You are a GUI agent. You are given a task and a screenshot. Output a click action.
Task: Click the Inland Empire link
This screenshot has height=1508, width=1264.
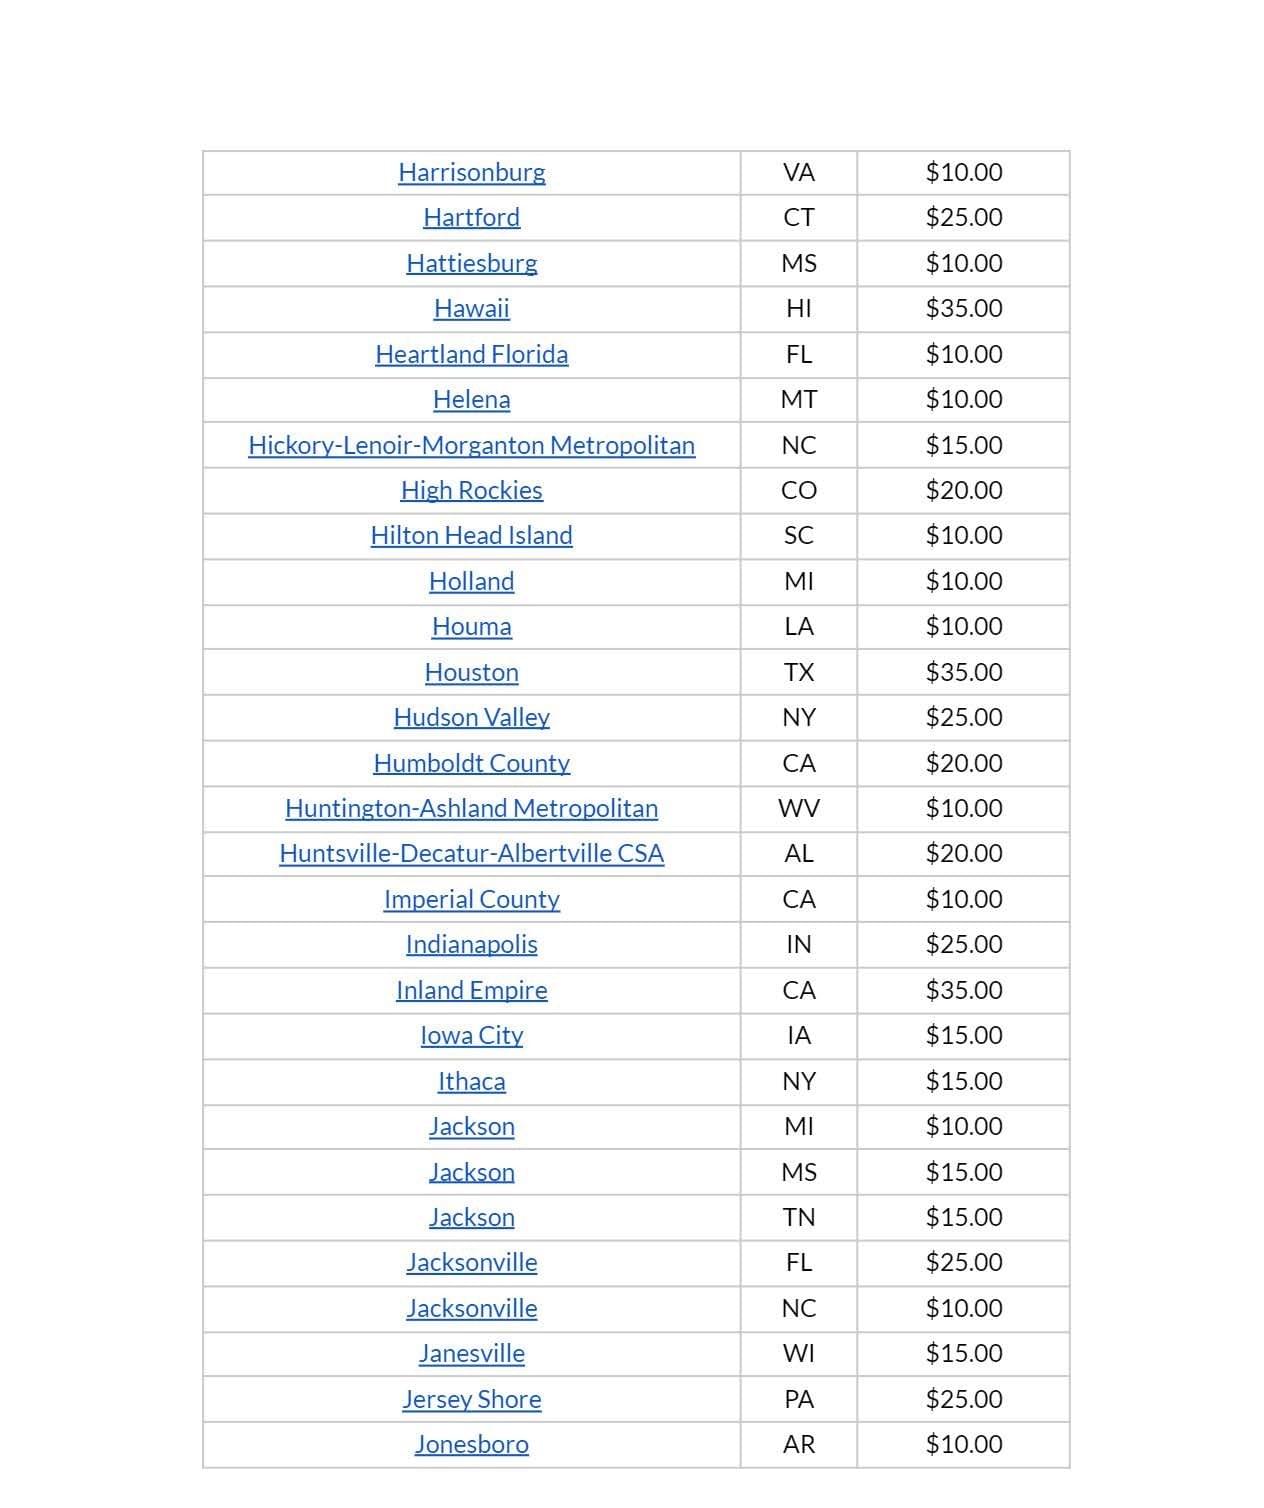tap(471, 990)
